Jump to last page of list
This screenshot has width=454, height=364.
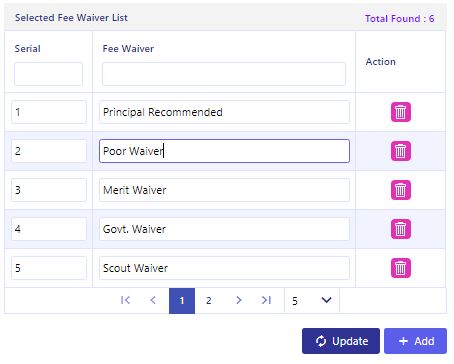pos(266,300)
